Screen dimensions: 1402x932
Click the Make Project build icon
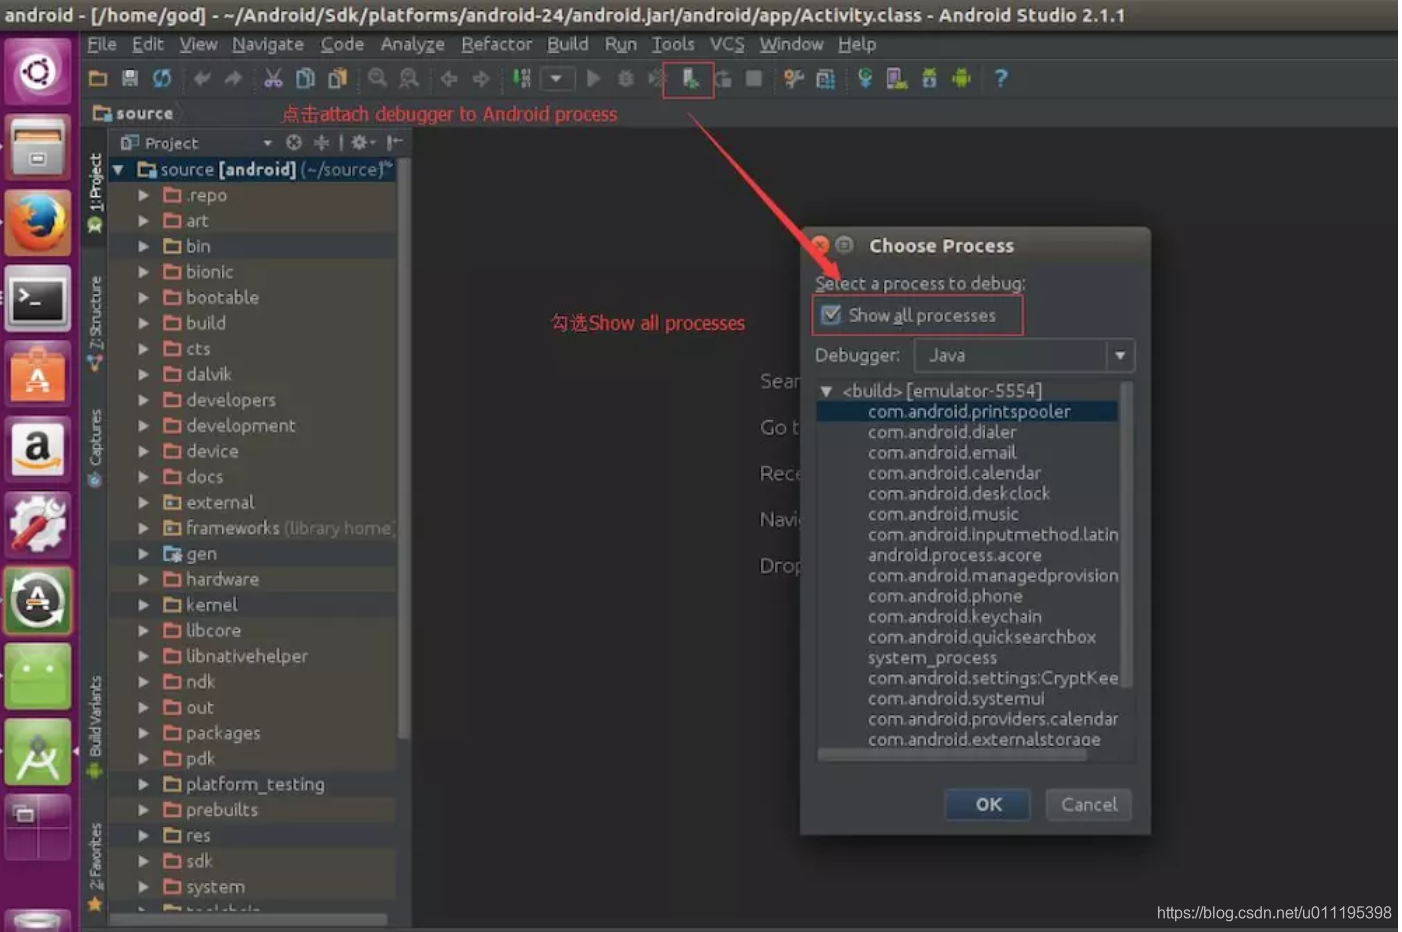click(521, 78)
